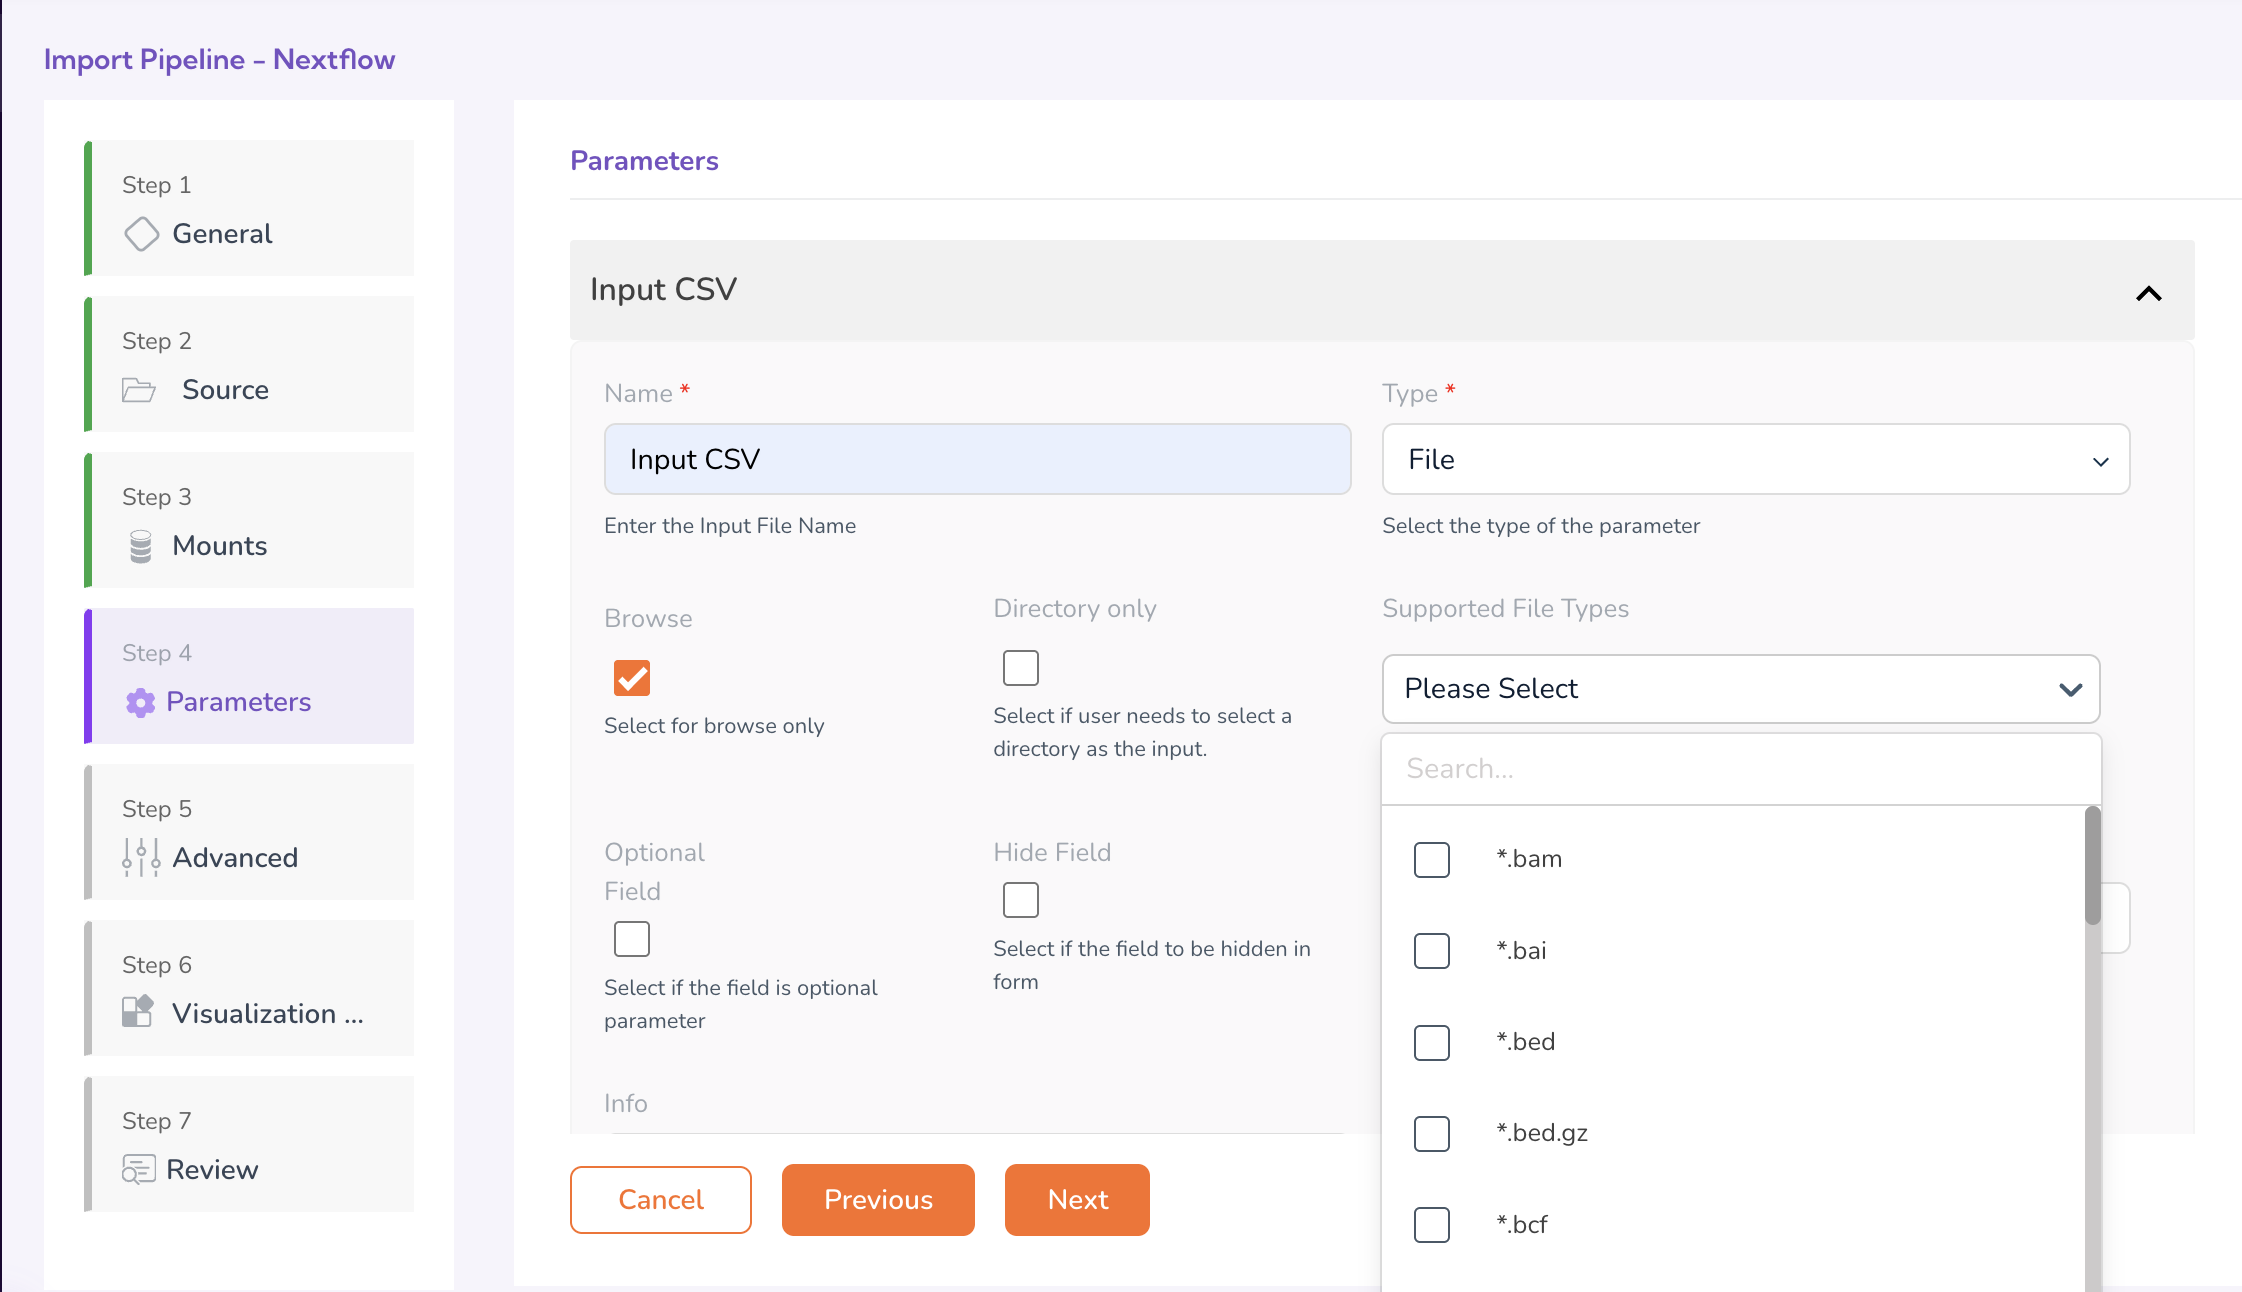Click the gear icon beside Parameters
Image resolution: width=2242 pixels, height=1292 pixels.
[140, 703]
